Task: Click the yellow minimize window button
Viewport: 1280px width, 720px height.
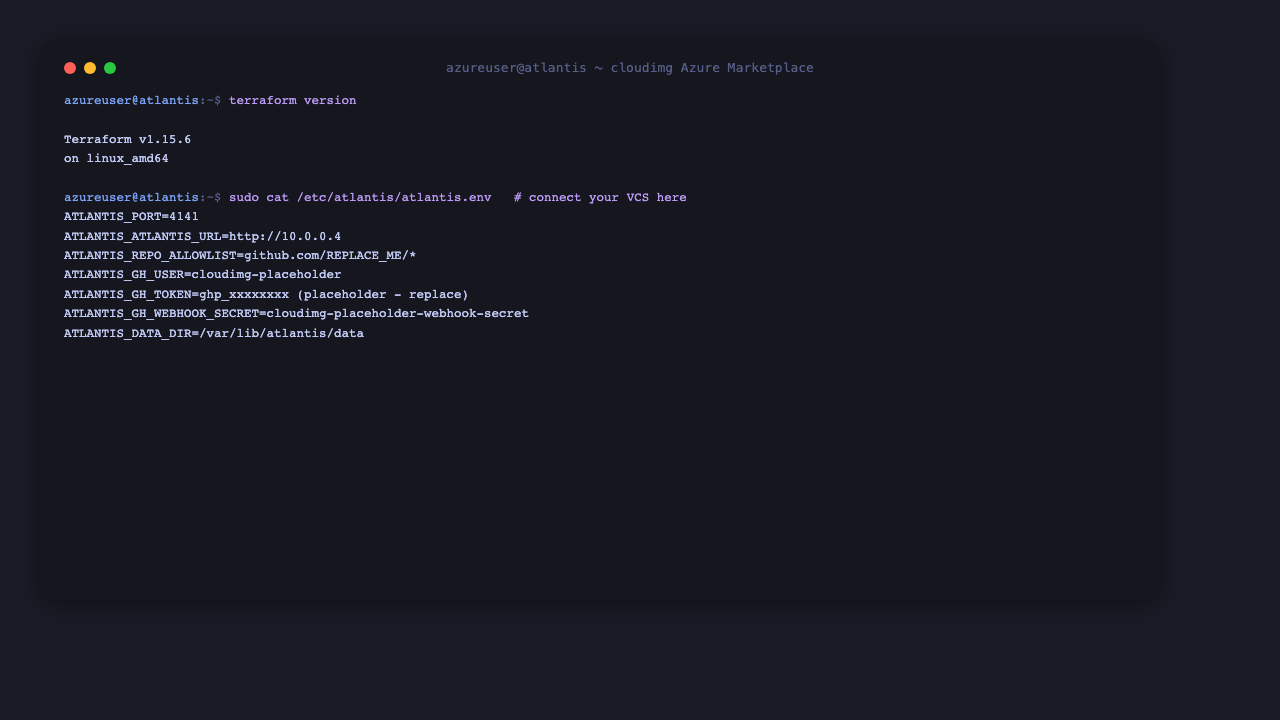Action: pos(90,68)
